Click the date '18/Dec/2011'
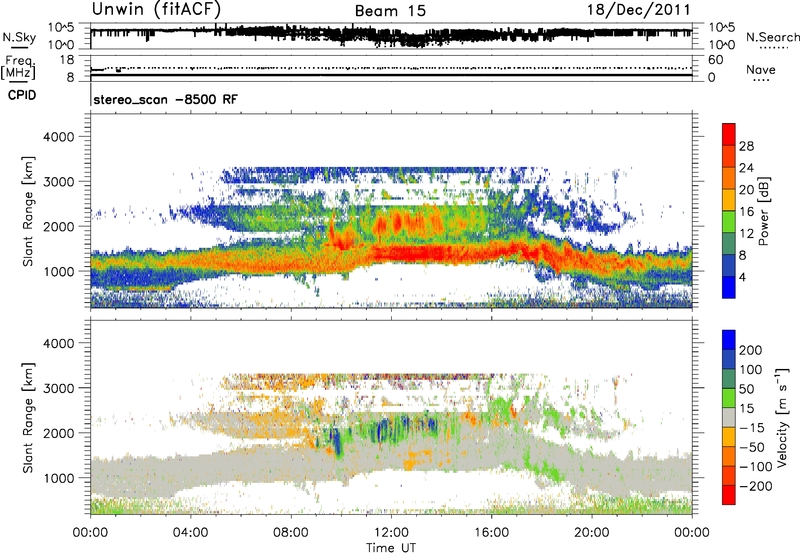The image size is (800, 554). (639, 10)
